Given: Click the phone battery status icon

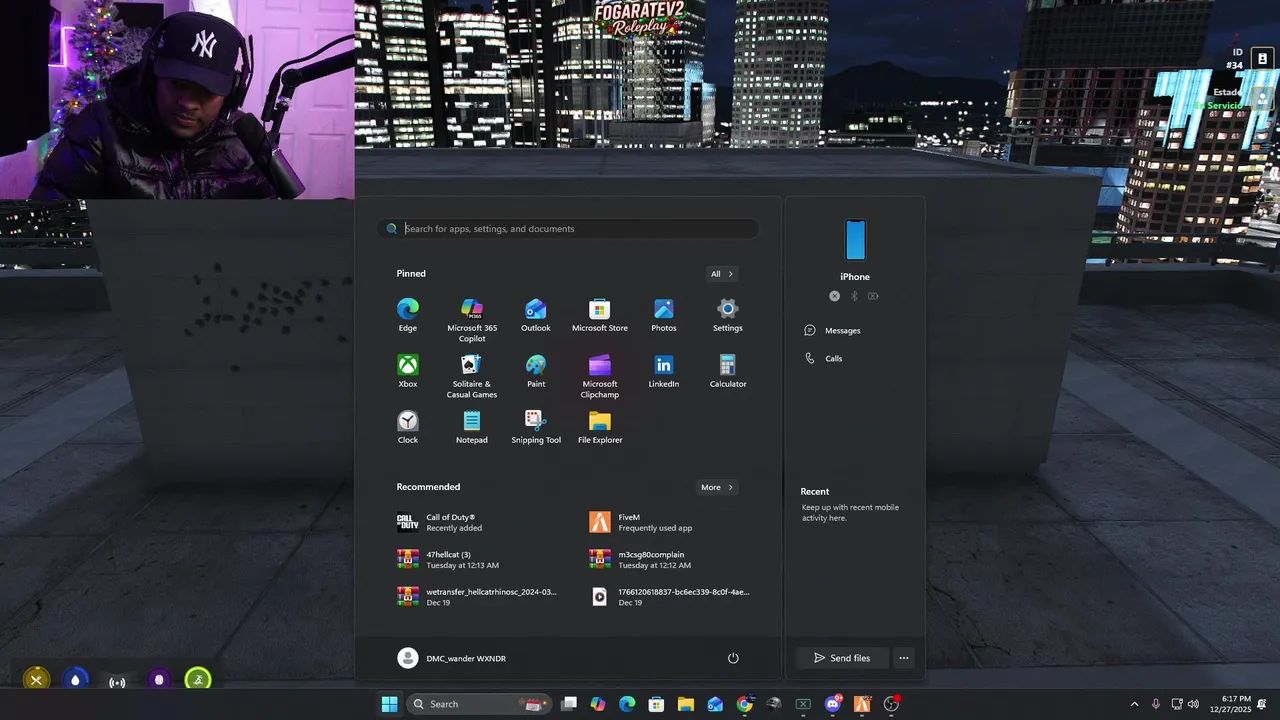Looking at the screenshot, I should point(873,296).
